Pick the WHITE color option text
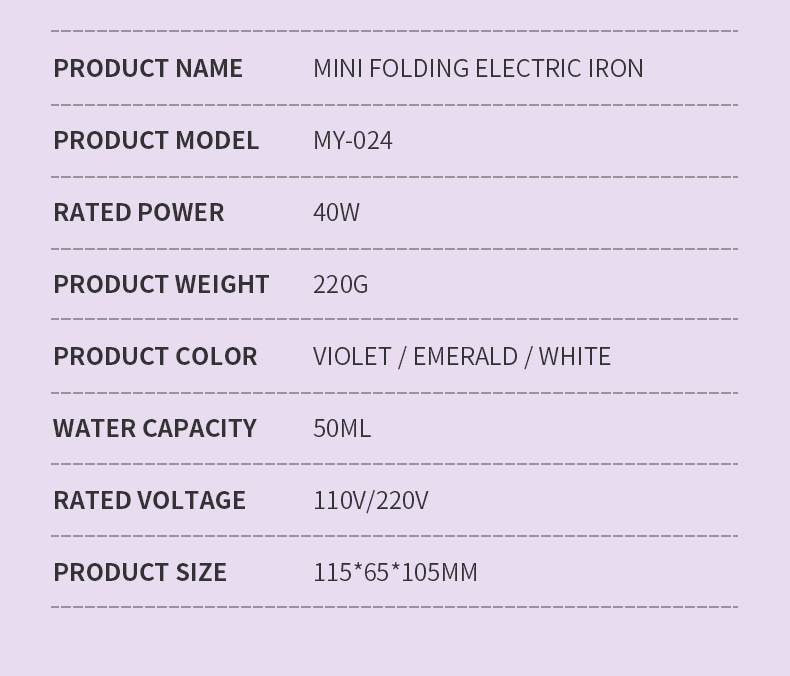The height and width of the screenshot is (676, 790). tap(575, 356)
